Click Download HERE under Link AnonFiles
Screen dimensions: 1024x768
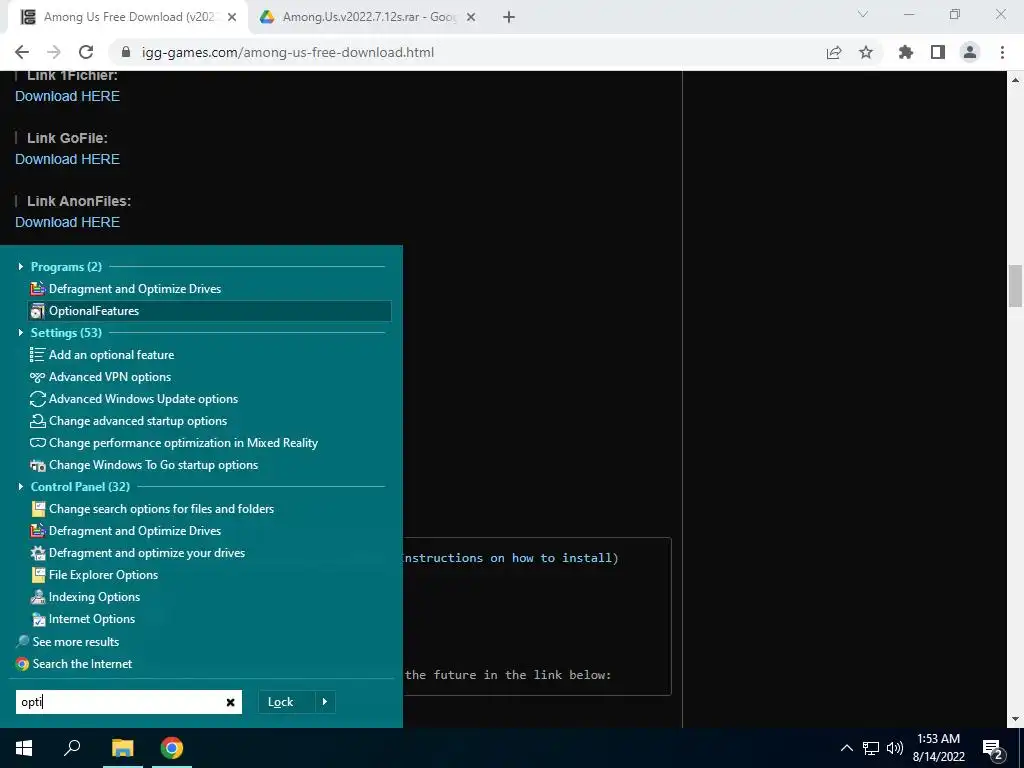coord(67,222)
